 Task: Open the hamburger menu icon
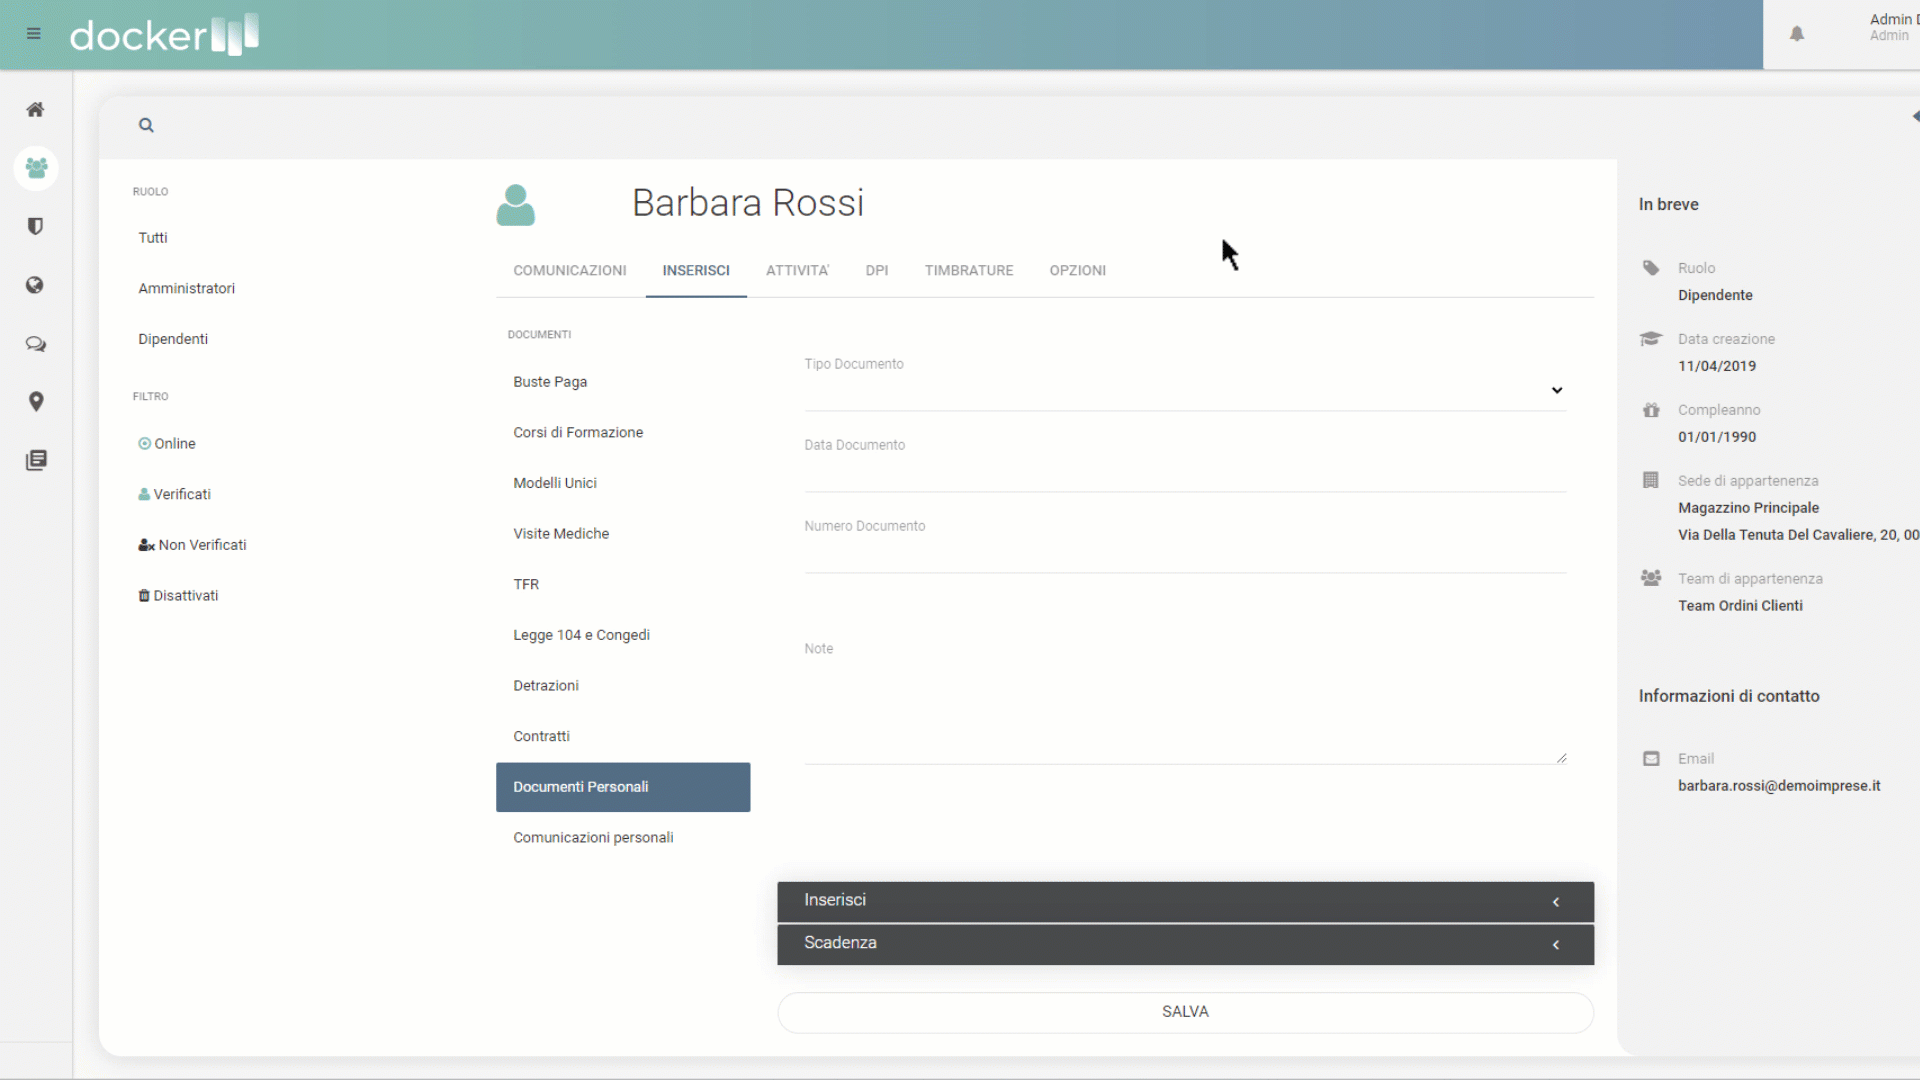coord(34,34)
